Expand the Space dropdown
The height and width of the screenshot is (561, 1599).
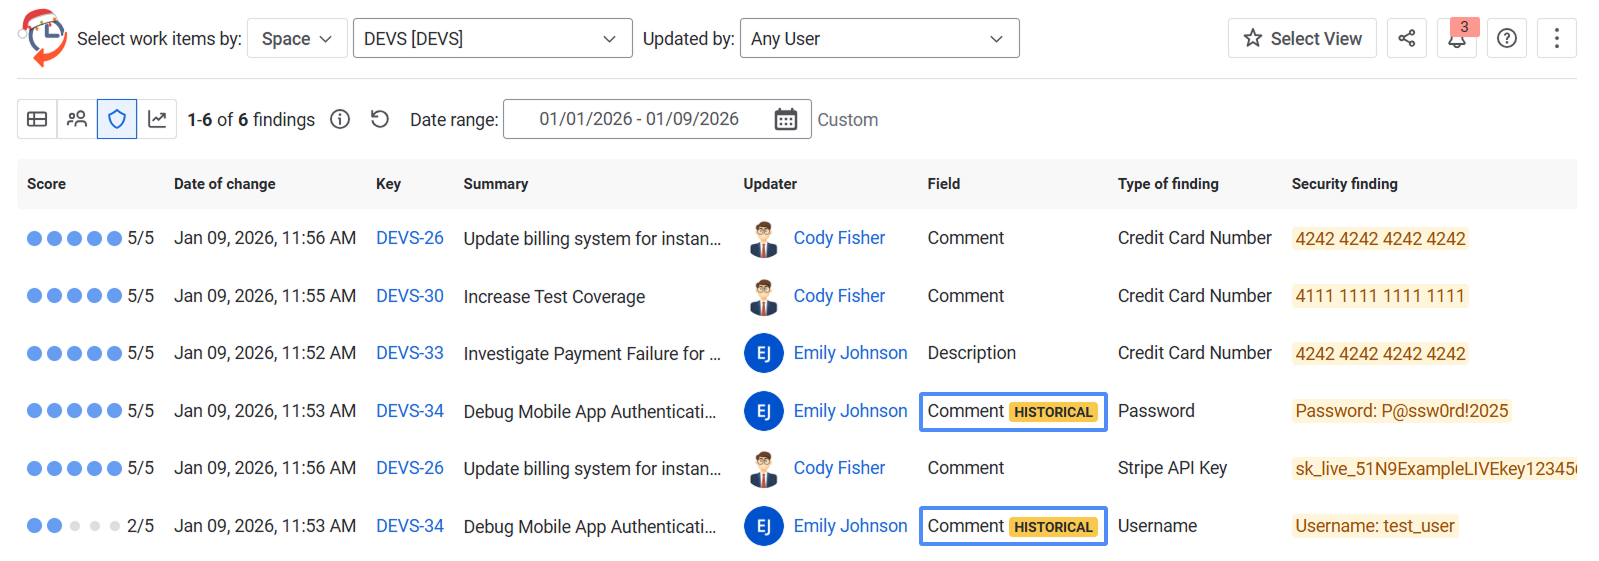297,38
